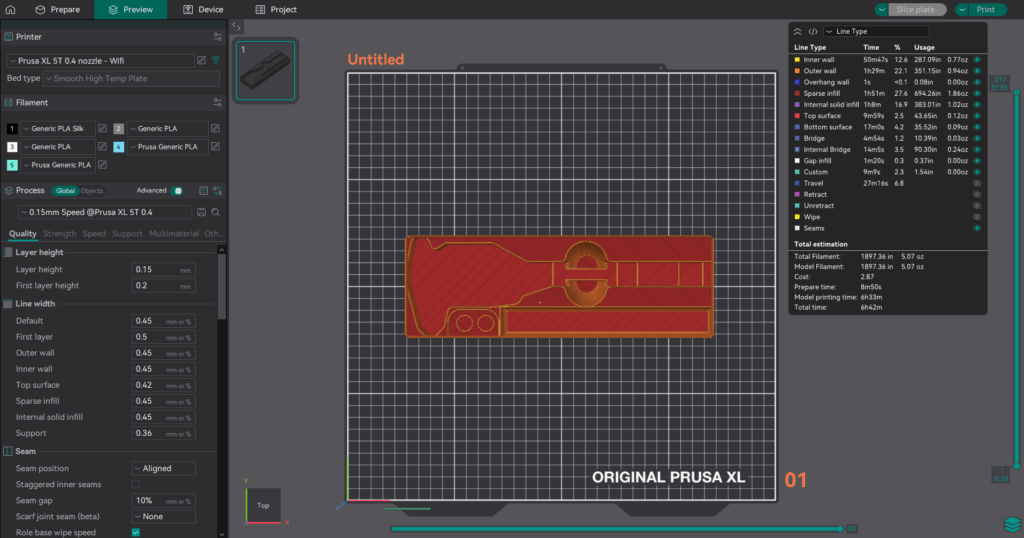Image resolution: width=1024 pixels, height=538 pixels.
Task: Switch to the Prepare tab
Action: tap(57, 9)
